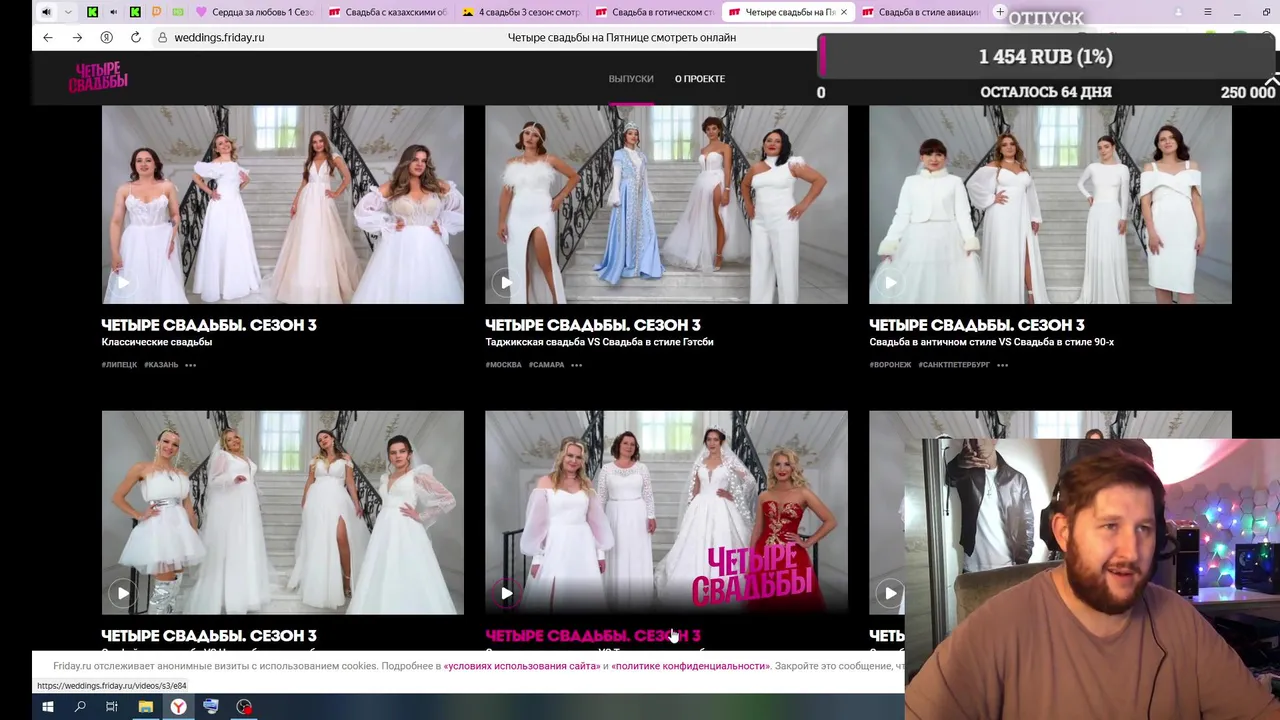This screenshot has width=1280, height=720.
Task: Click the weddings.friday.ru address field
Action: pos(219,37)
